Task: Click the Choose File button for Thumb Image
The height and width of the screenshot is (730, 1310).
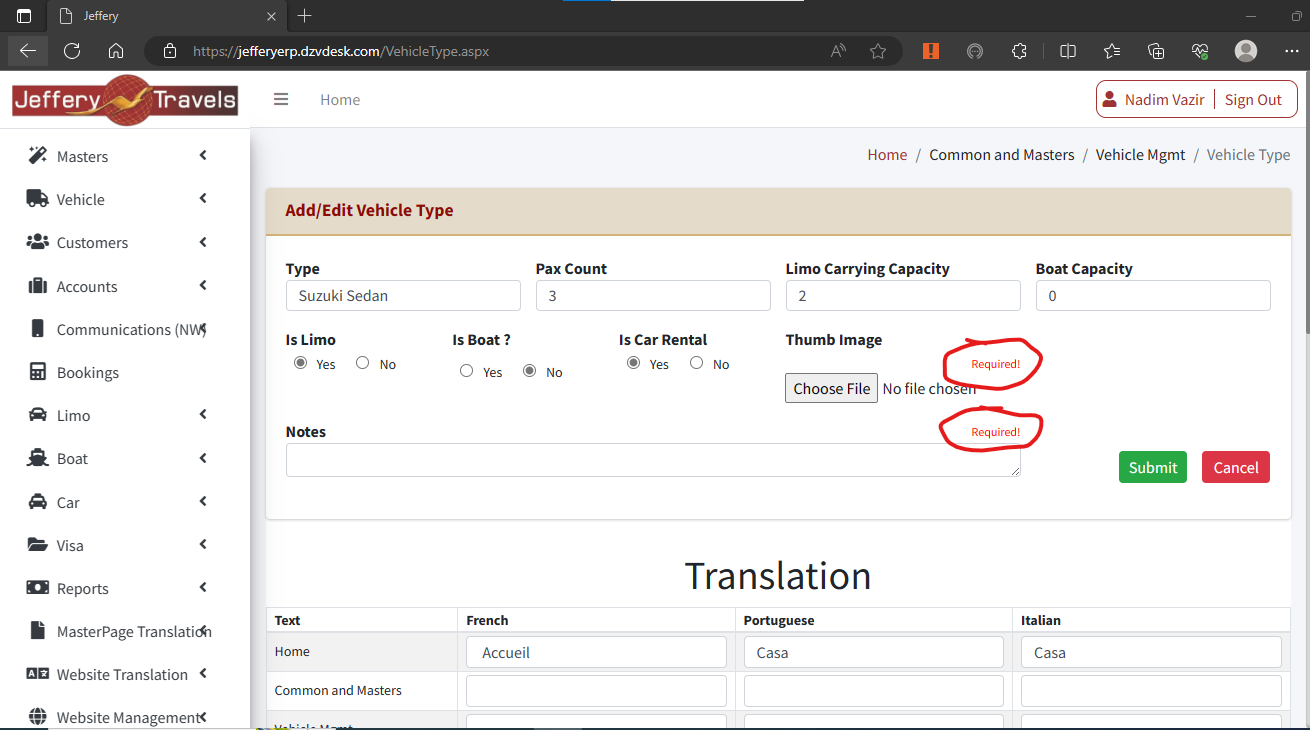Action: [x=831, y=388]
